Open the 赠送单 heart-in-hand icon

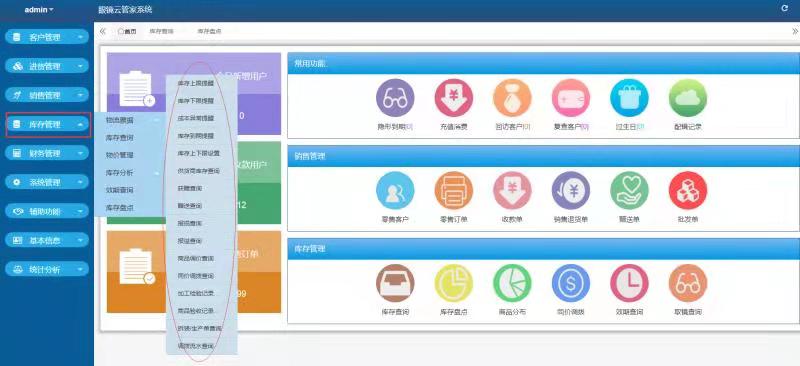click(629, 190)
